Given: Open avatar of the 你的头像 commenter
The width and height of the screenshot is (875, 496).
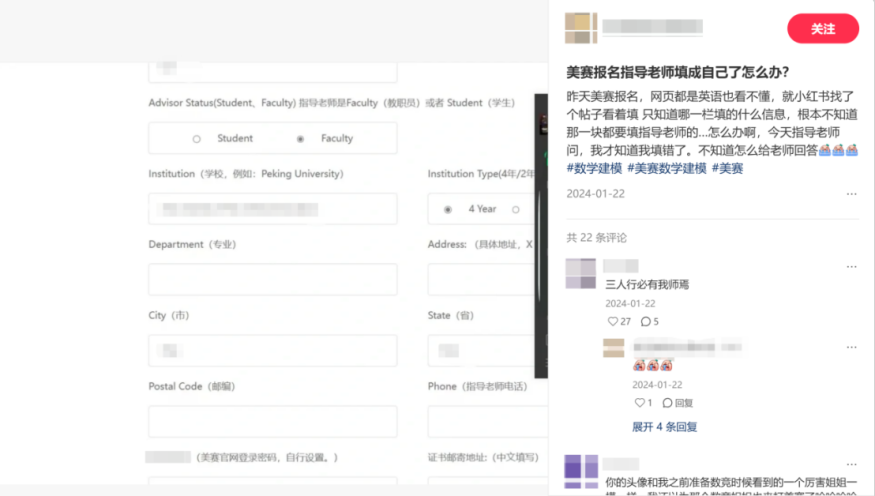Looking at the screenshot, I should point(581,471).
